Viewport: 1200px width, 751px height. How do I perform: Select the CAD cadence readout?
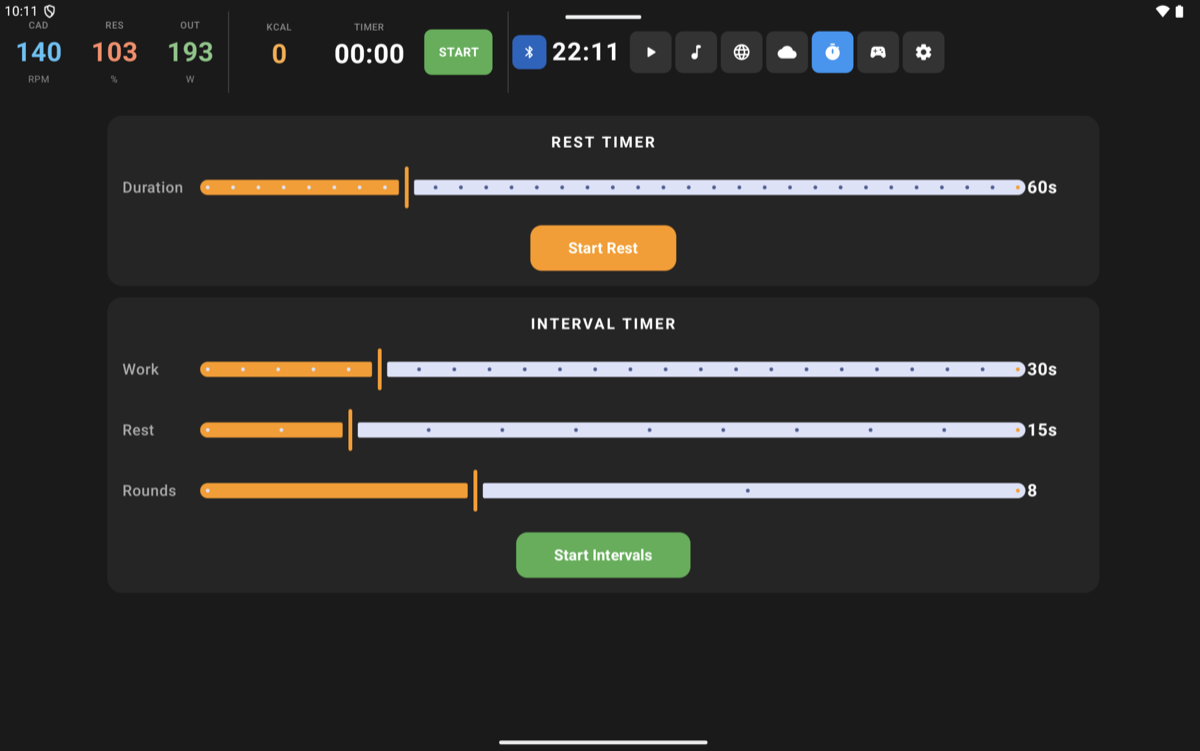[x=37, y=53]
